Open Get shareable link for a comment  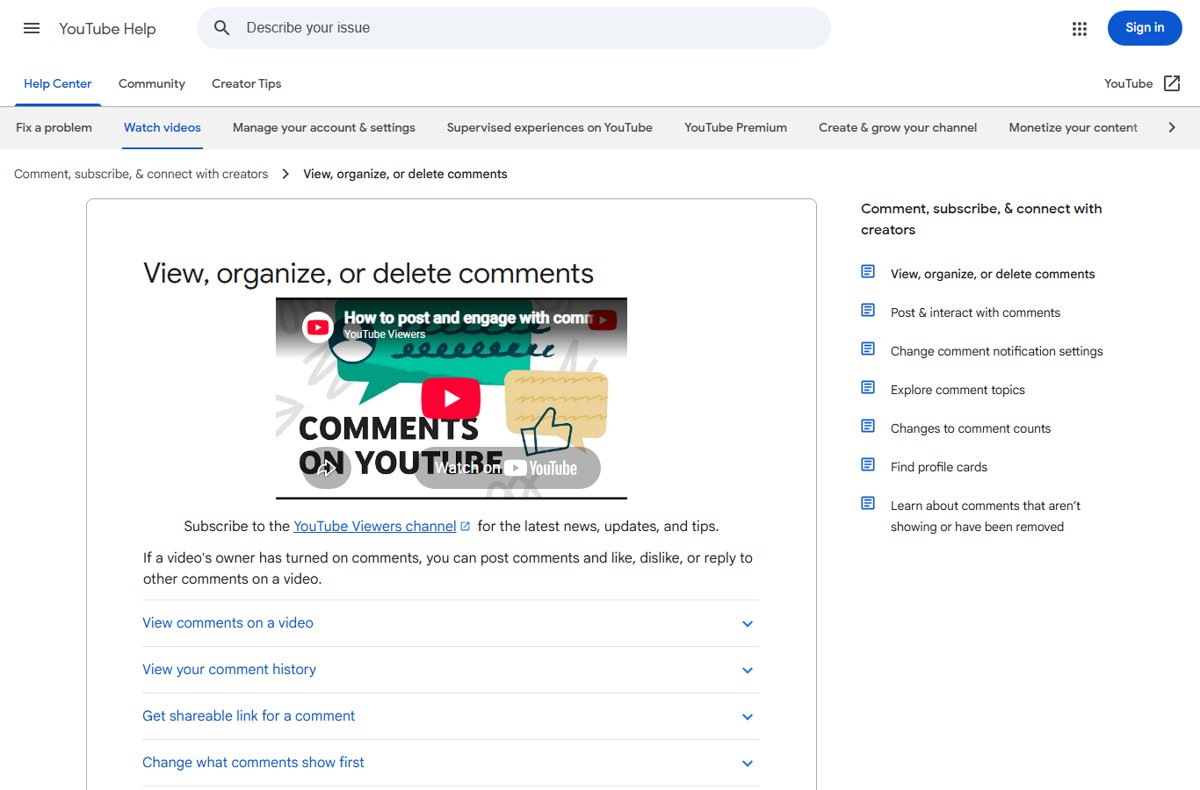click(450, 716)
